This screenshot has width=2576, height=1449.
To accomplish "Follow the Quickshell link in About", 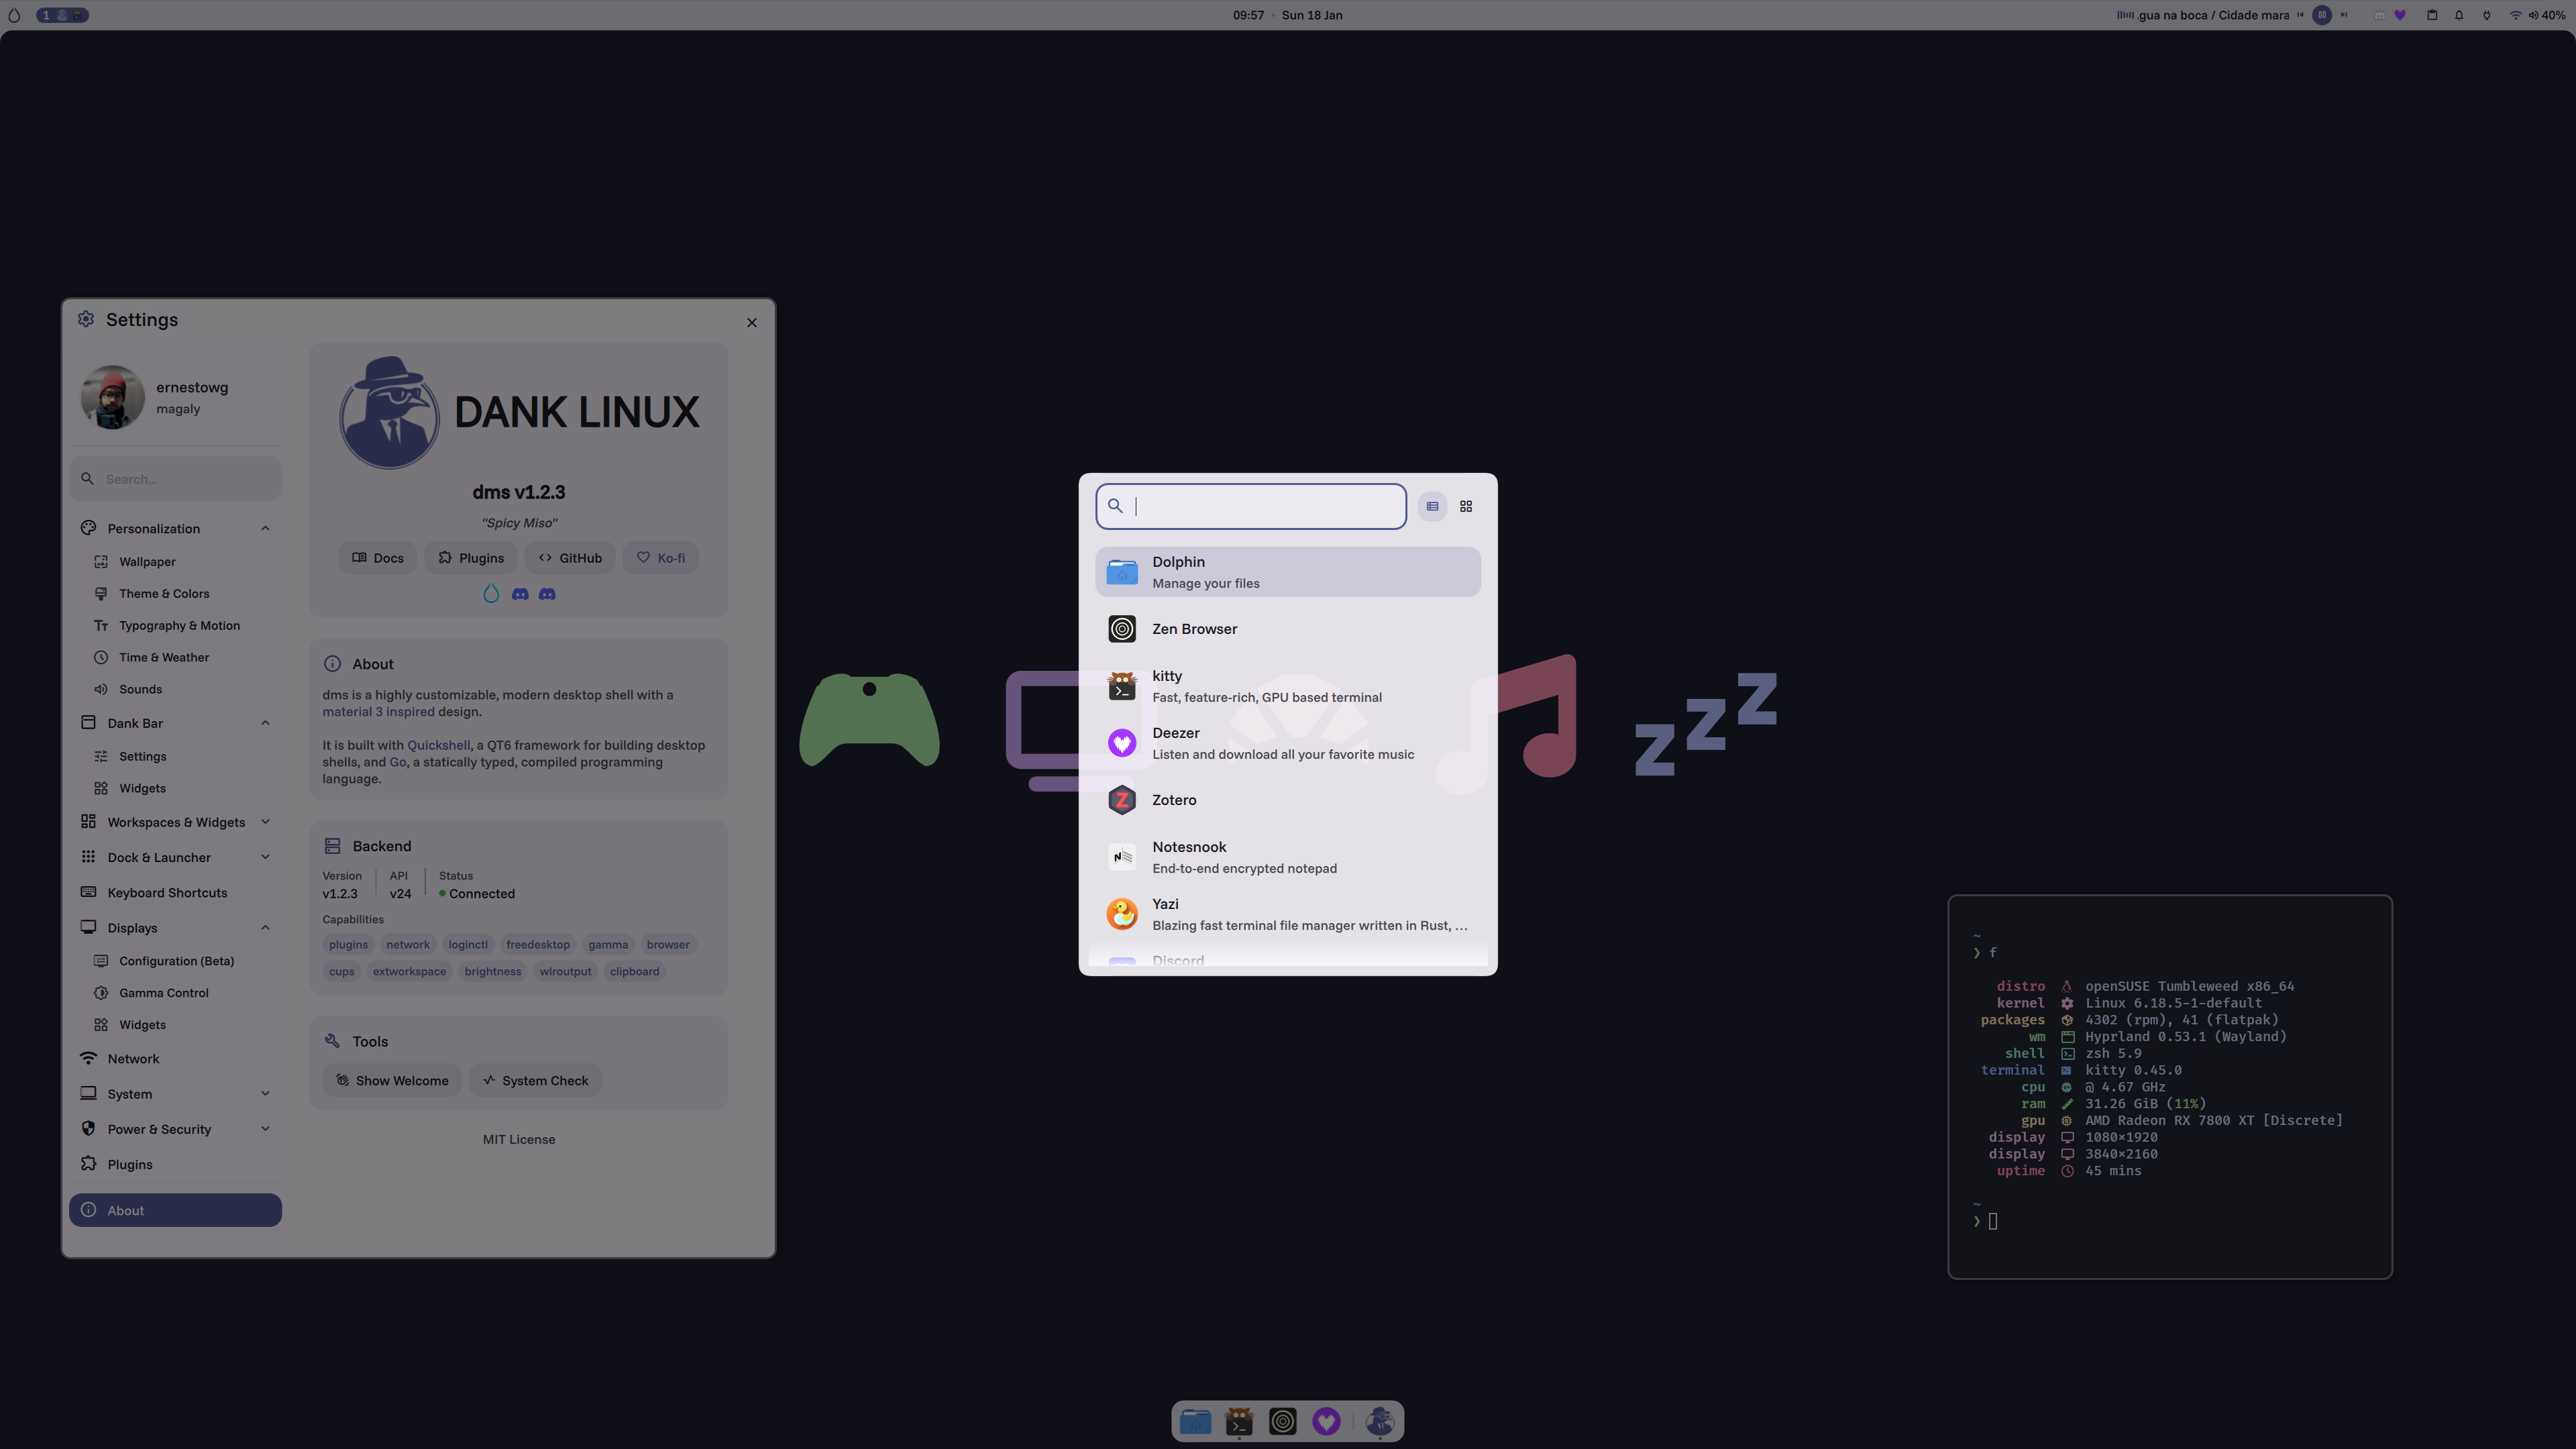I will pyautogui.click(x=438, y=745).
